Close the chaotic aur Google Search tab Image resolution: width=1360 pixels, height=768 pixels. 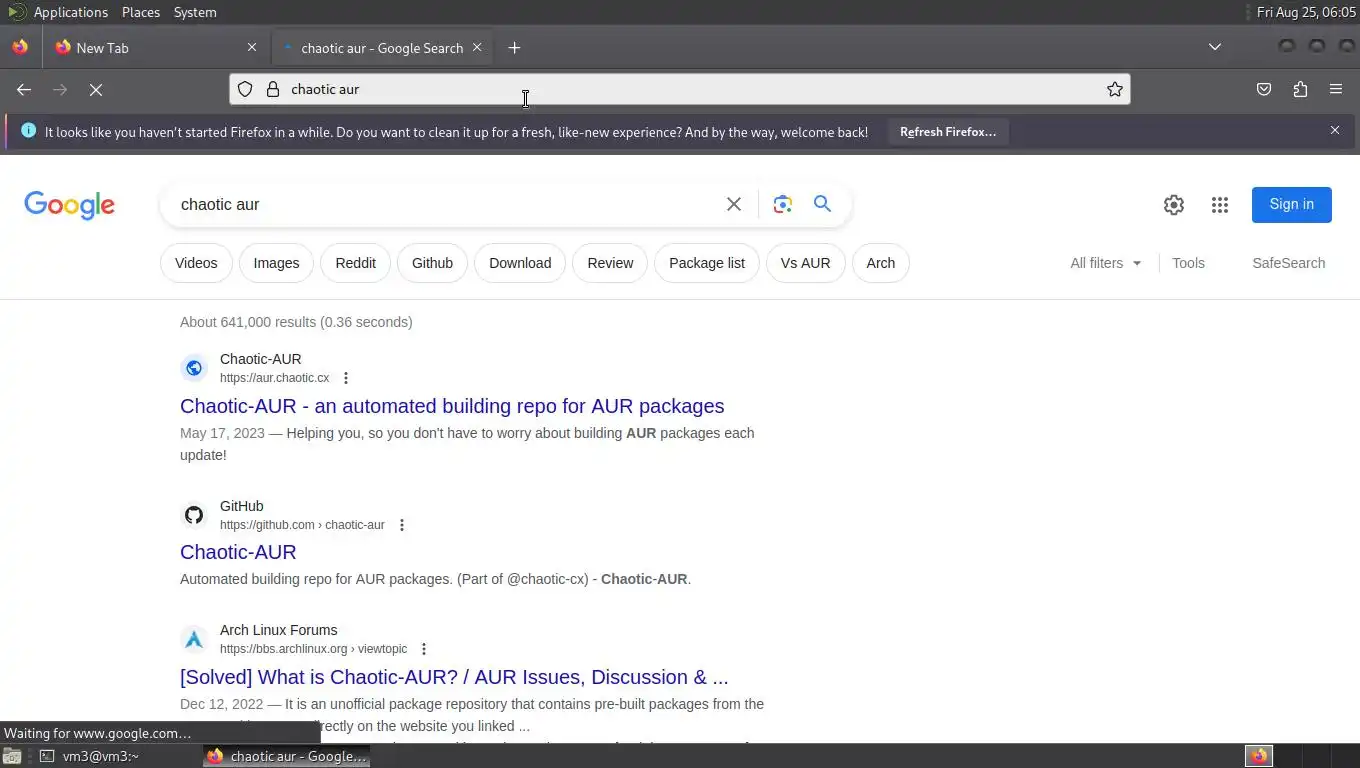477,47
